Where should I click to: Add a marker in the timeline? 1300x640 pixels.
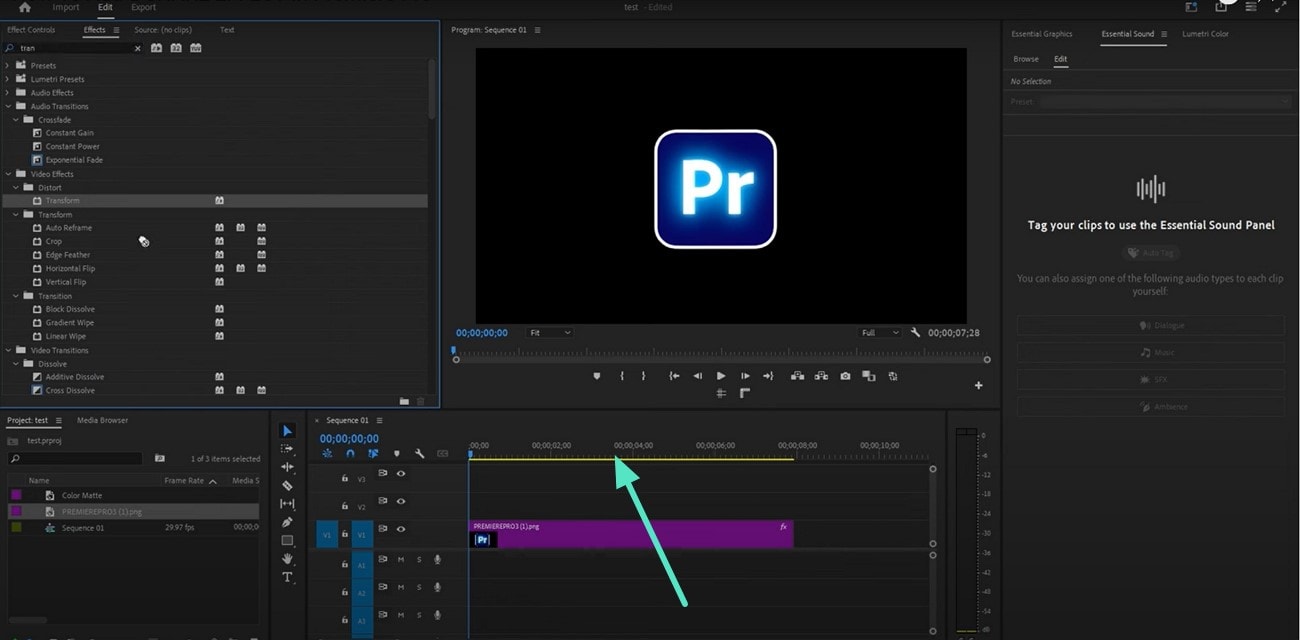[x=397, y=453]
